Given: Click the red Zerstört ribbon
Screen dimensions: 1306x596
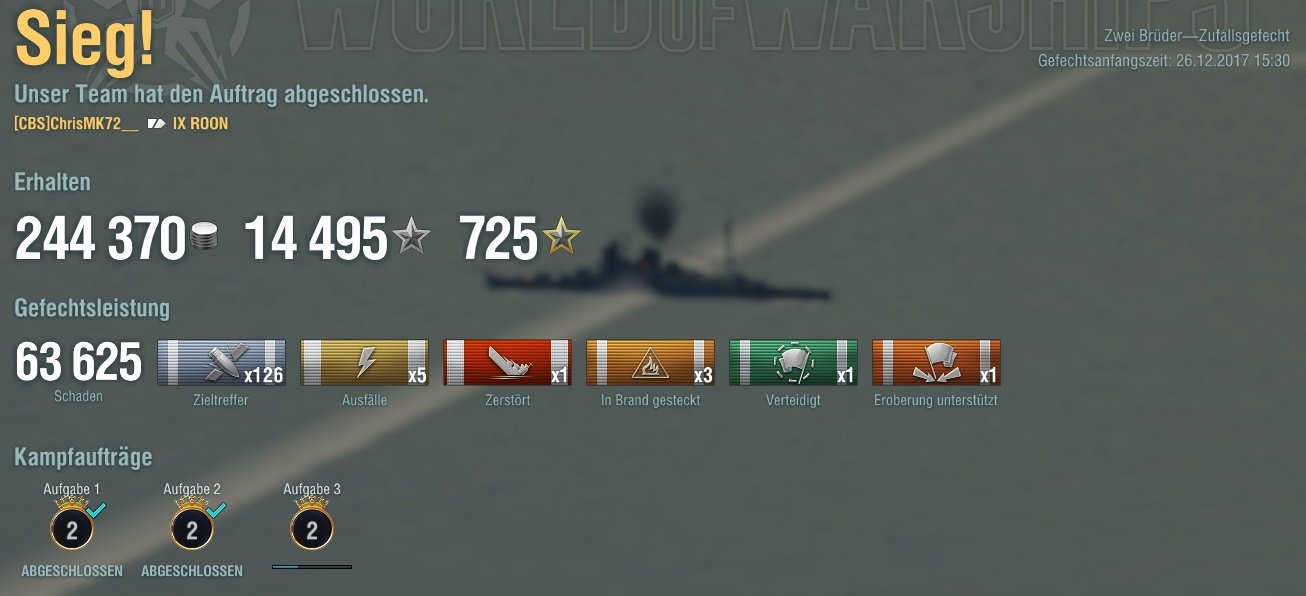Looking at the screenshot, I should (x=507, y=363).
